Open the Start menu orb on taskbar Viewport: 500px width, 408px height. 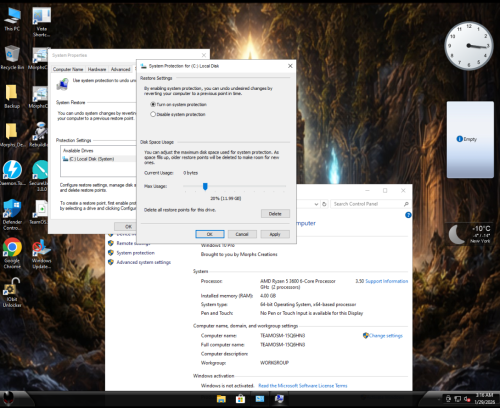[x=9, y=398]
